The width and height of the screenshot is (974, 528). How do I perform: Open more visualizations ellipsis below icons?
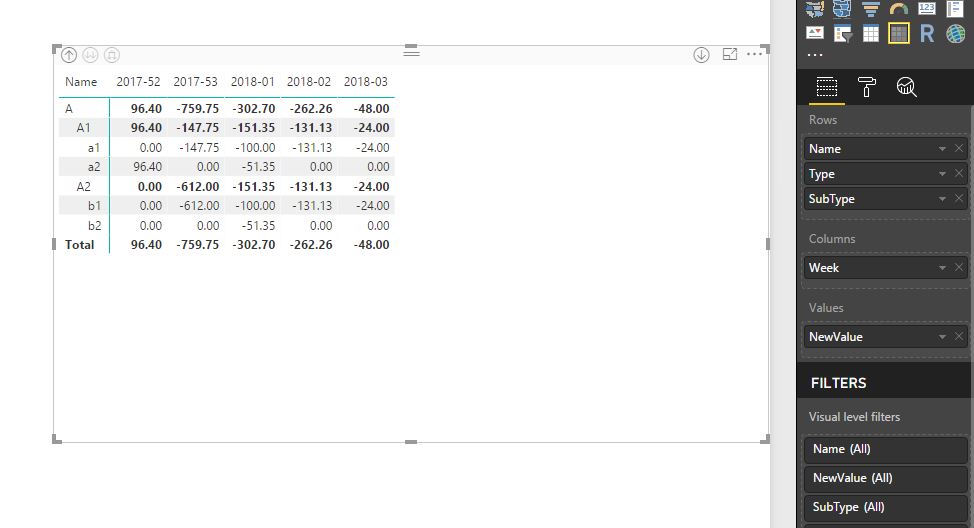click(814, 55)
